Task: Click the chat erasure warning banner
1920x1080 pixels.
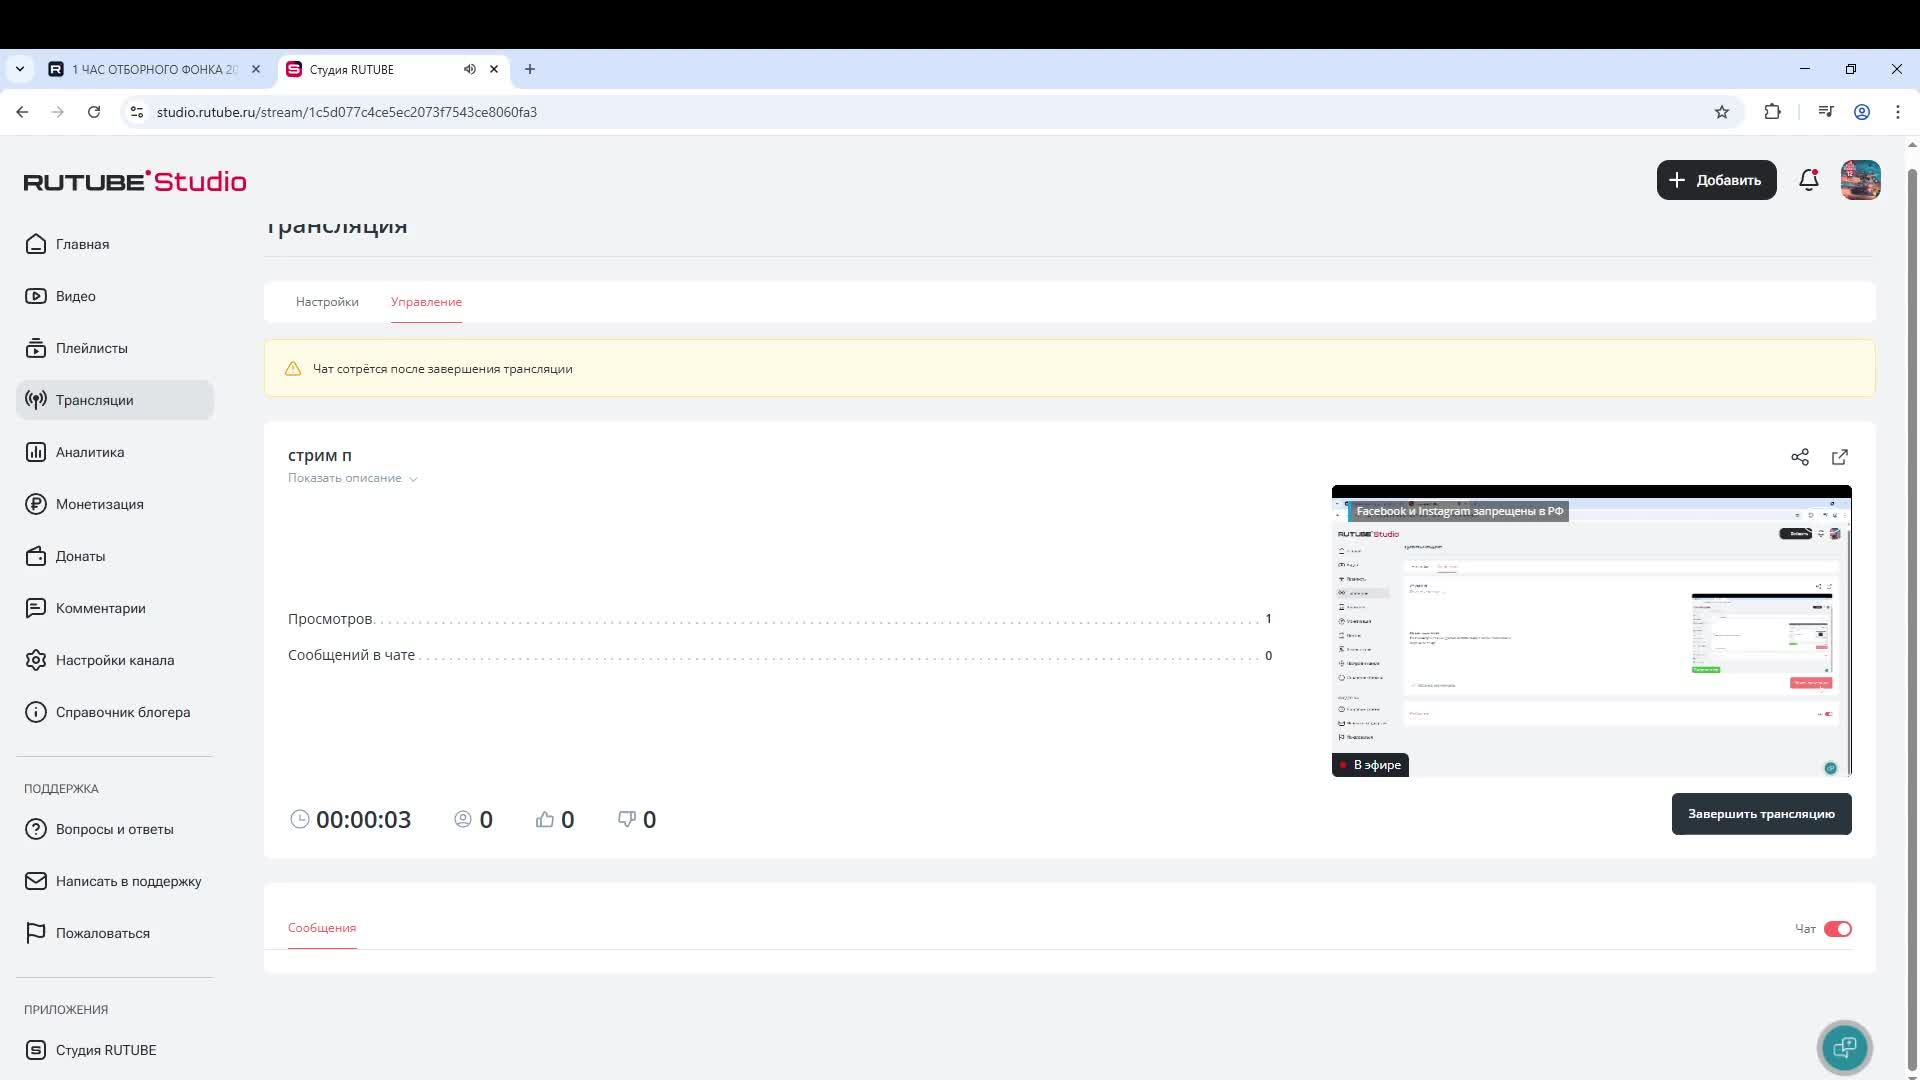Action: [1069, 368]
